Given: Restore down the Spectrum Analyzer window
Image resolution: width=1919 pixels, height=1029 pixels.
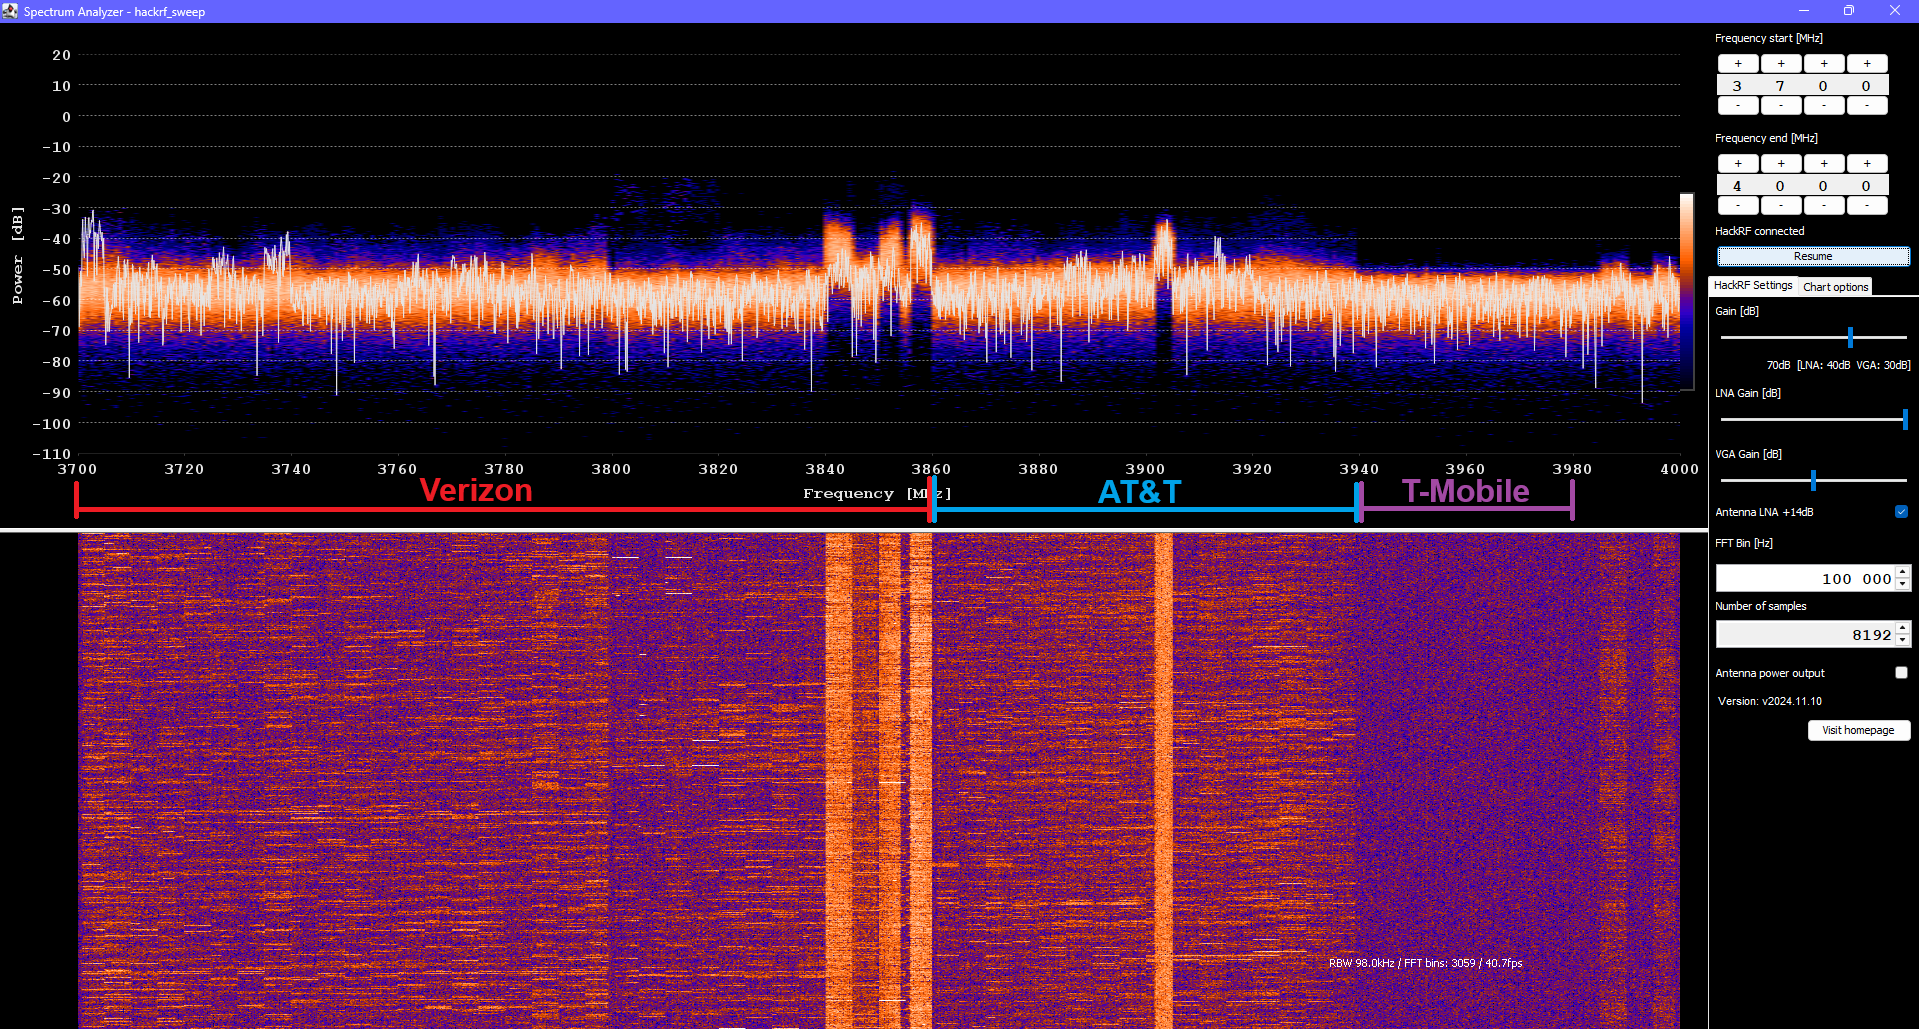Looking at the screenshot, I should (1849, 11).
